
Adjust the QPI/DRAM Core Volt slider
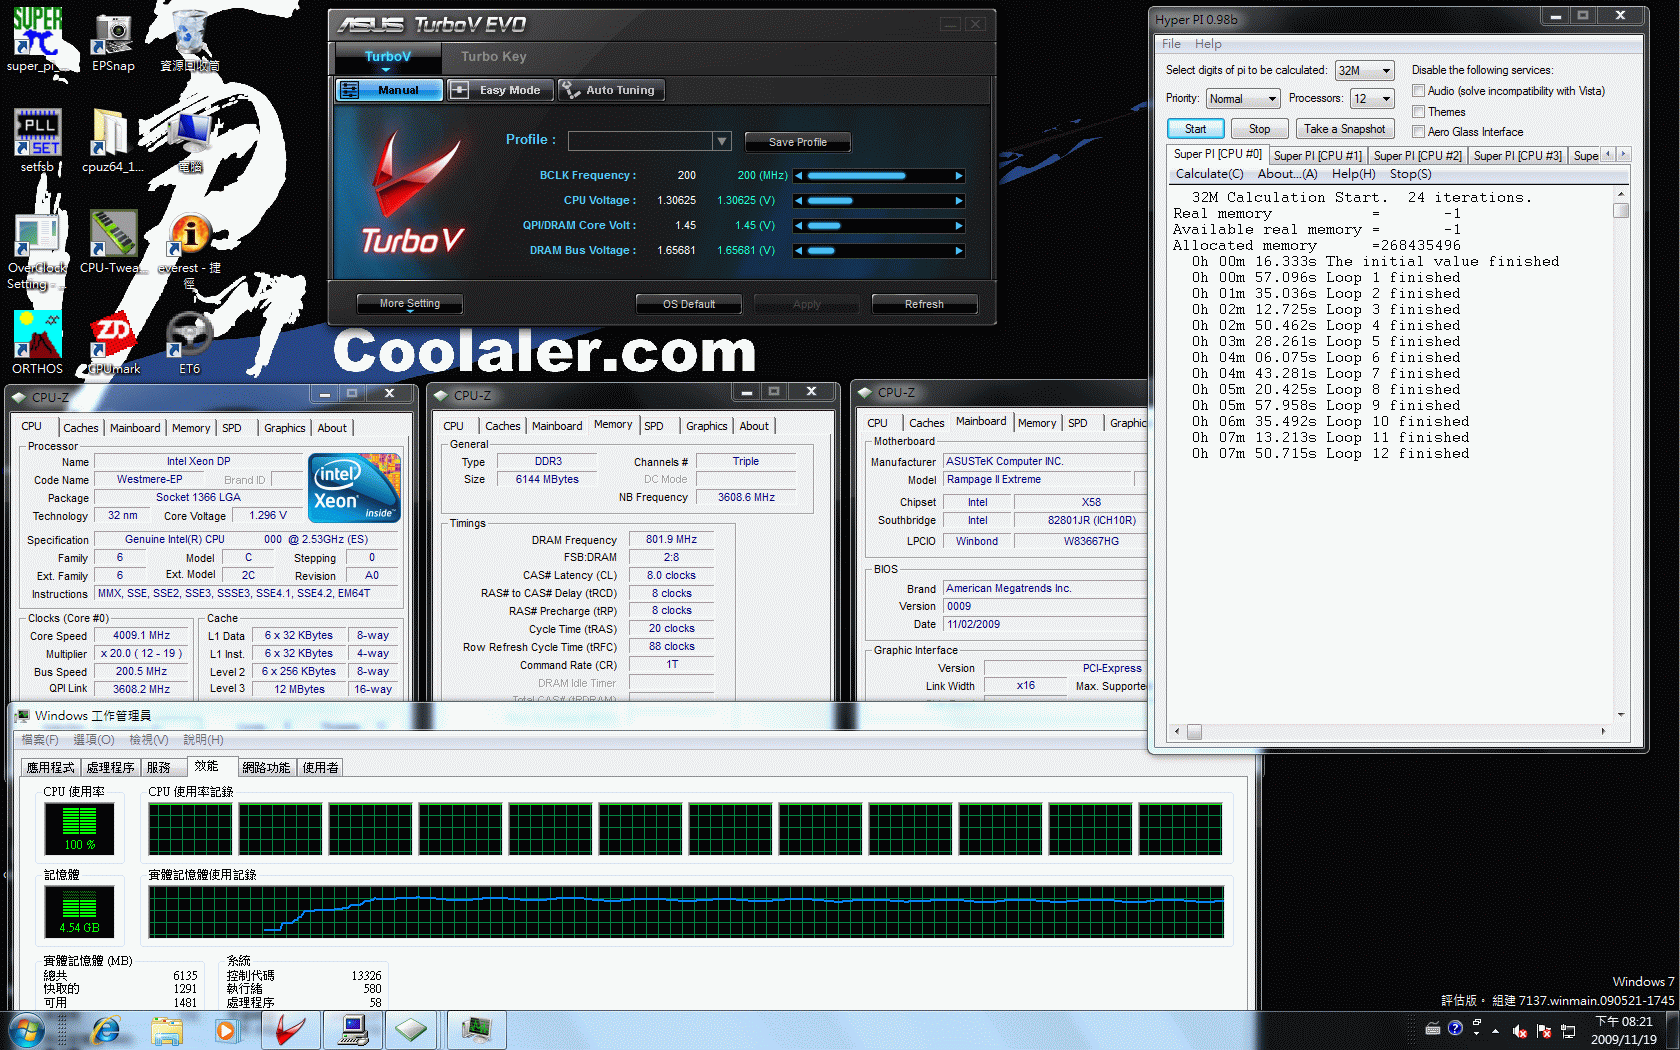point(879,226)
